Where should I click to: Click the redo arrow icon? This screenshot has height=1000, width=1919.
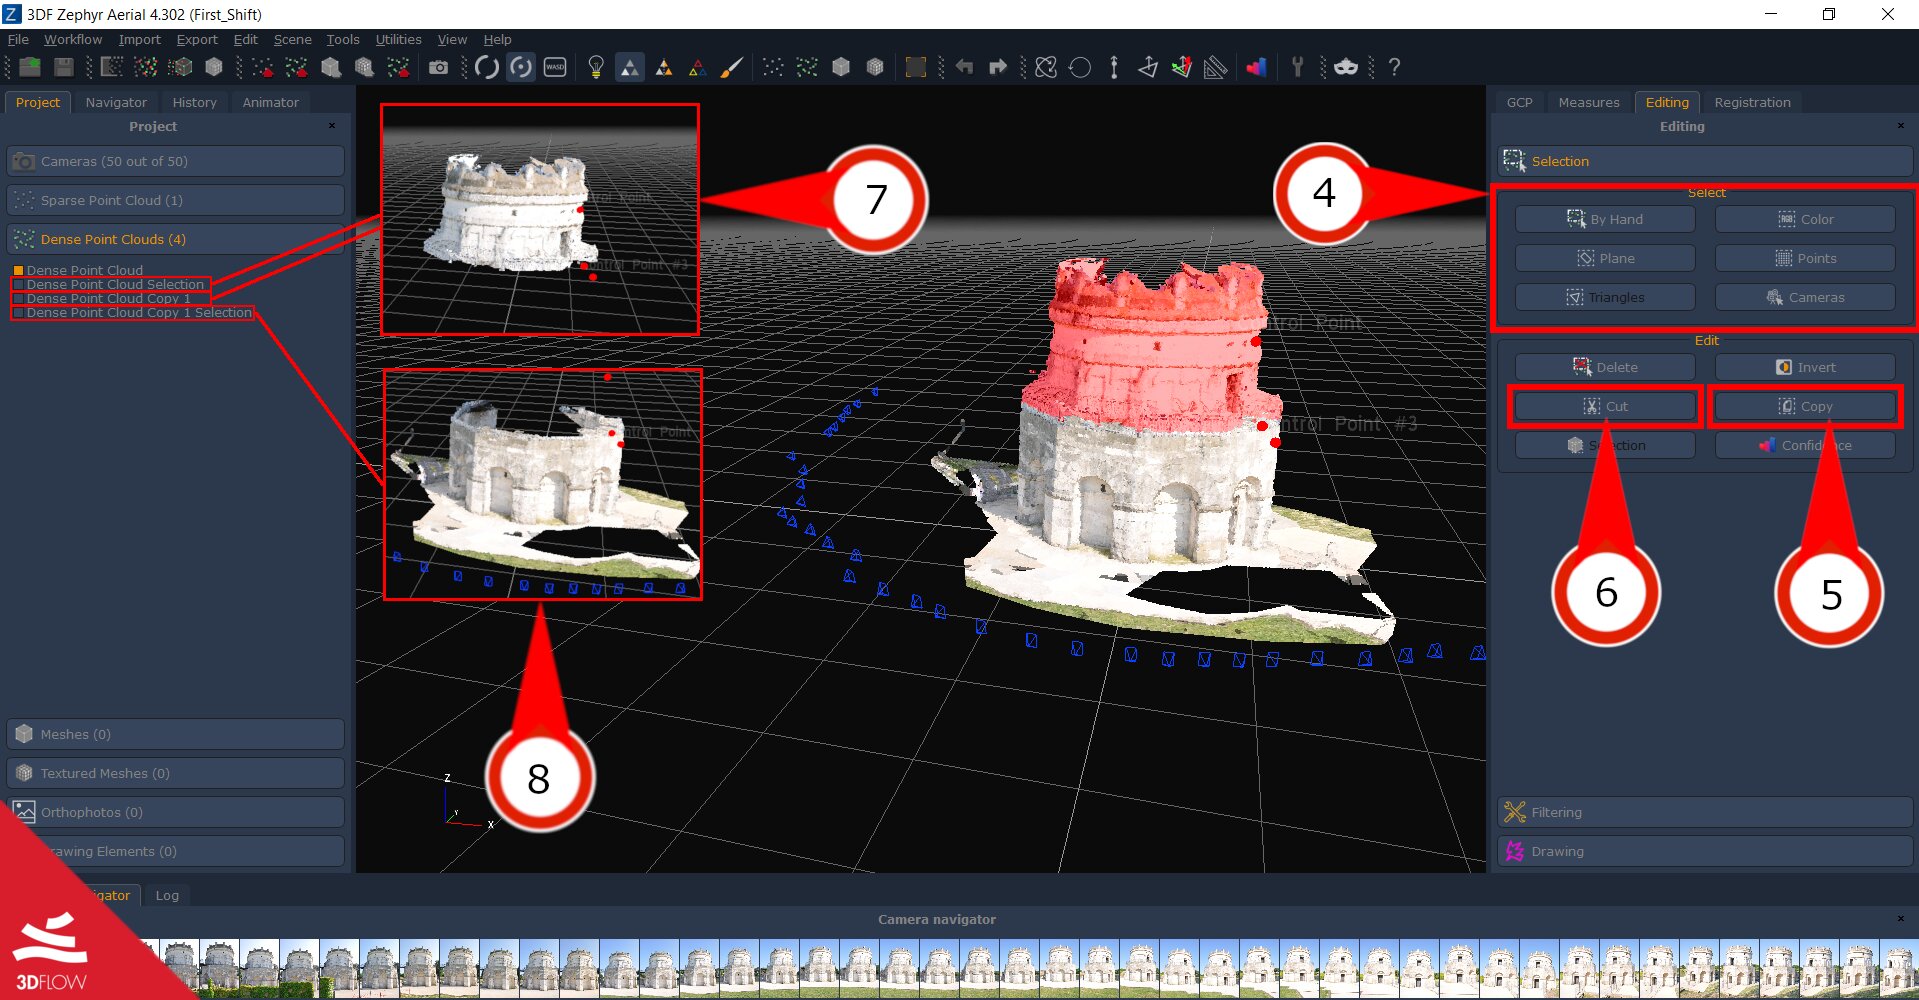tap(997, 67)
